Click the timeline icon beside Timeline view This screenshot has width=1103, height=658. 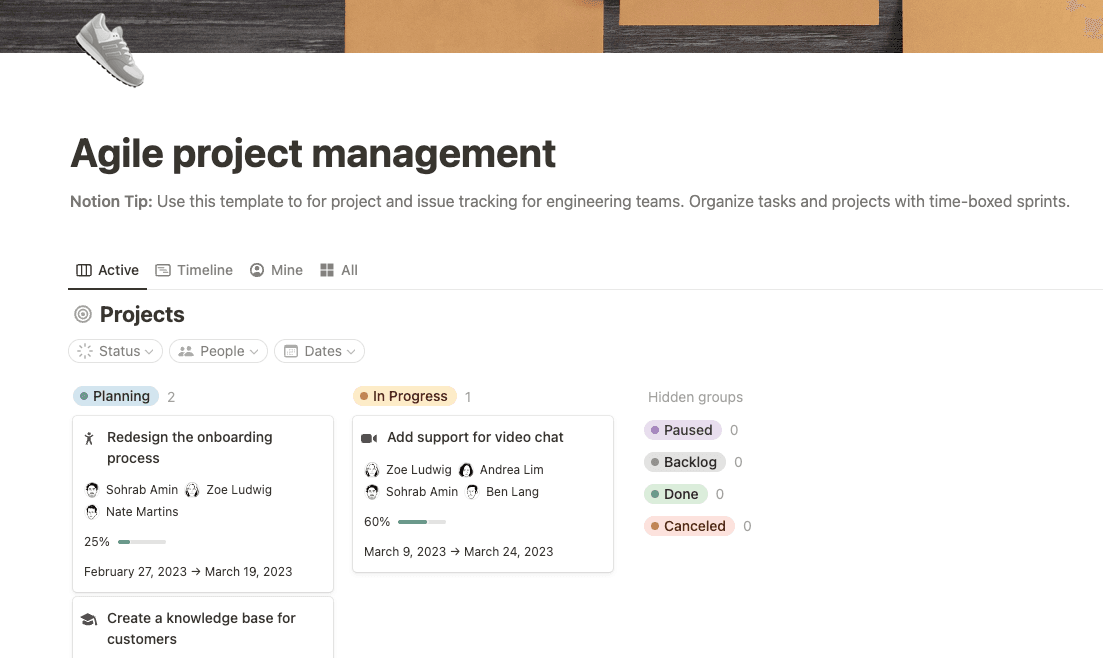click(x=161, y=270)
